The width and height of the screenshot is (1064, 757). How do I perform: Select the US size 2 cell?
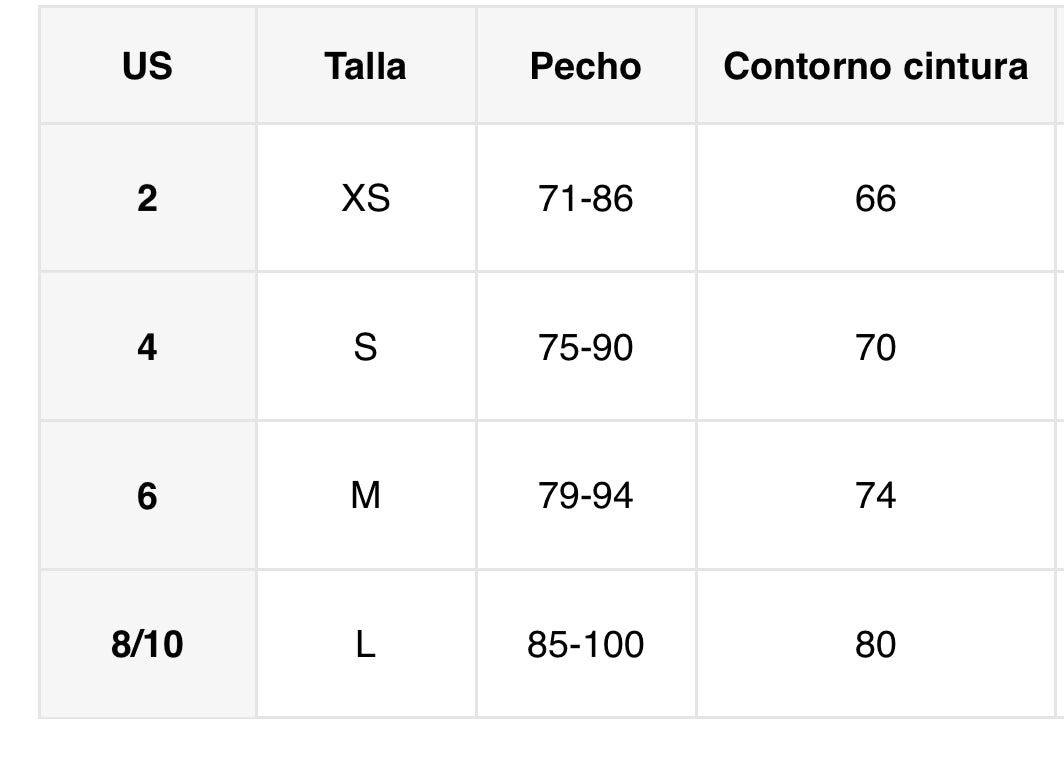coord(147,198)
